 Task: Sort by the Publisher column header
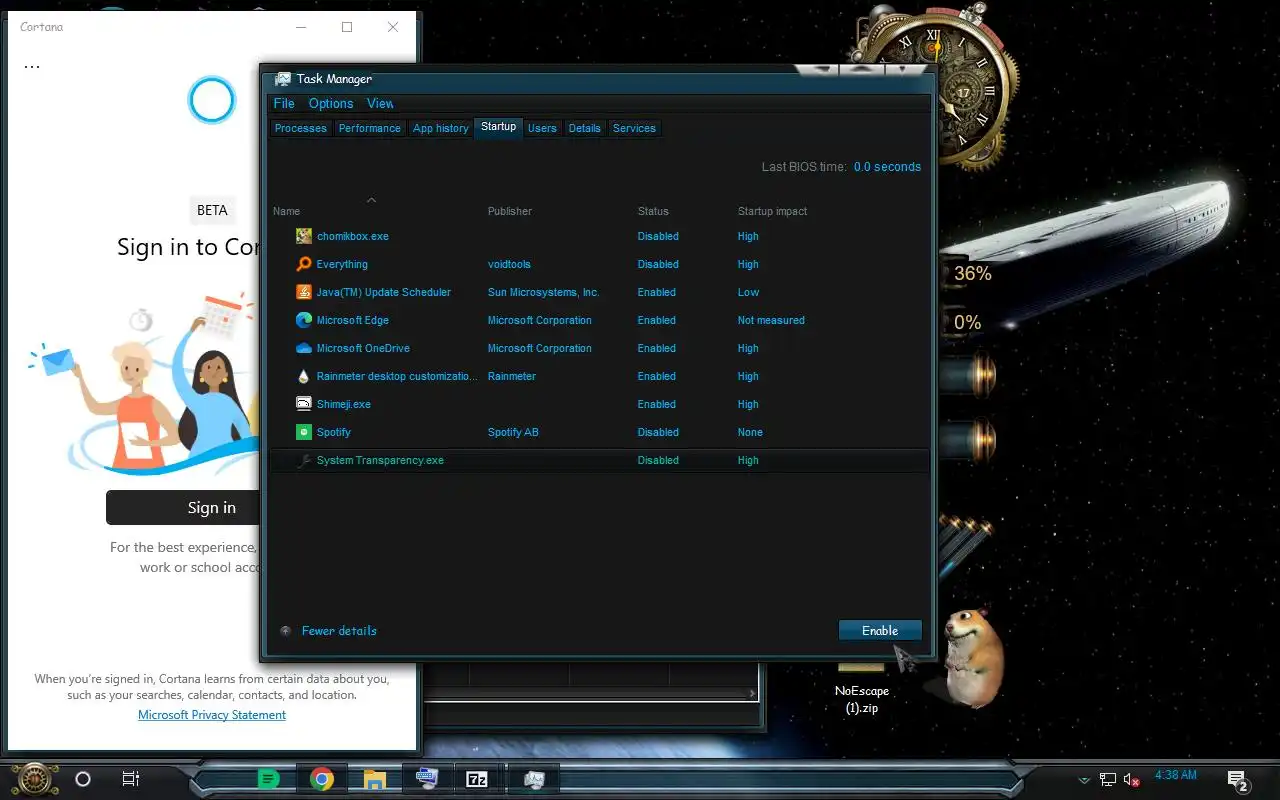click(510, 211)
